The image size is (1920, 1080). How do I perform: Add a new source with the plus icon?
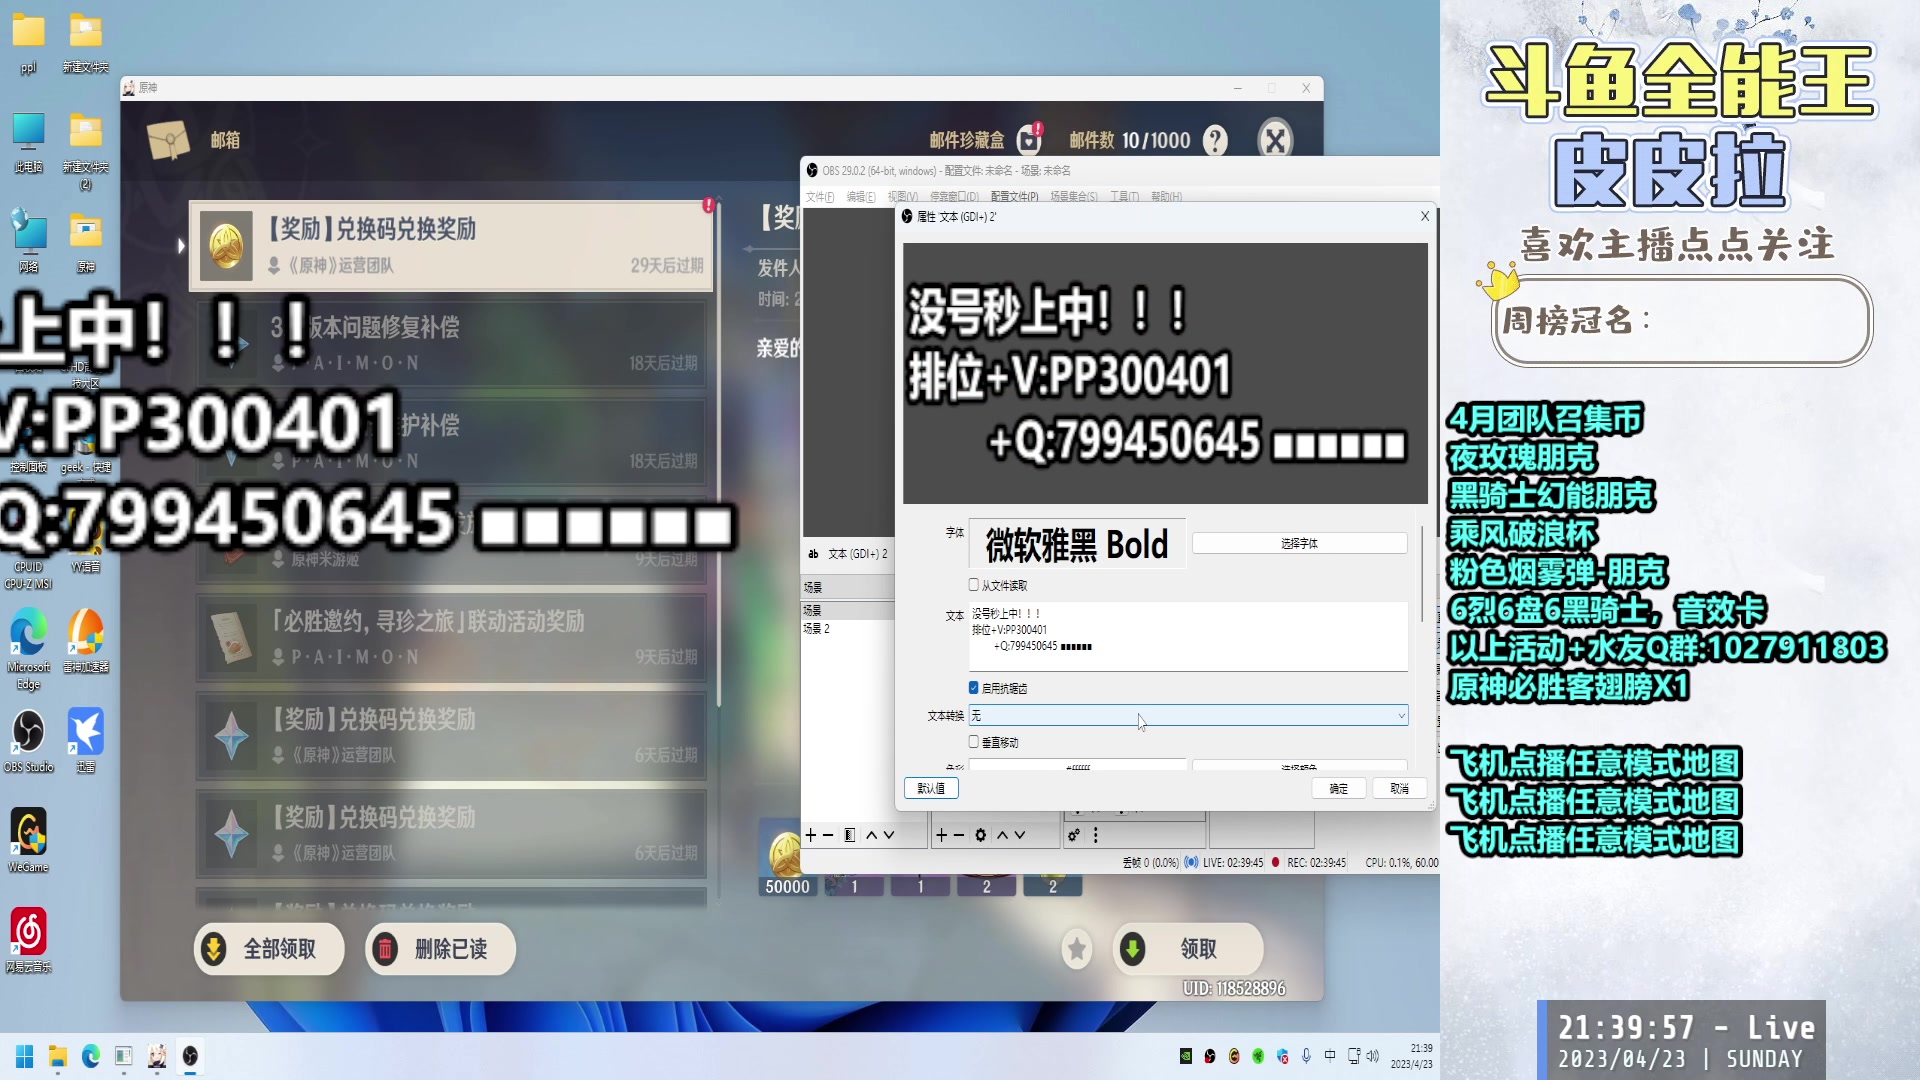(x=940, y=834)
